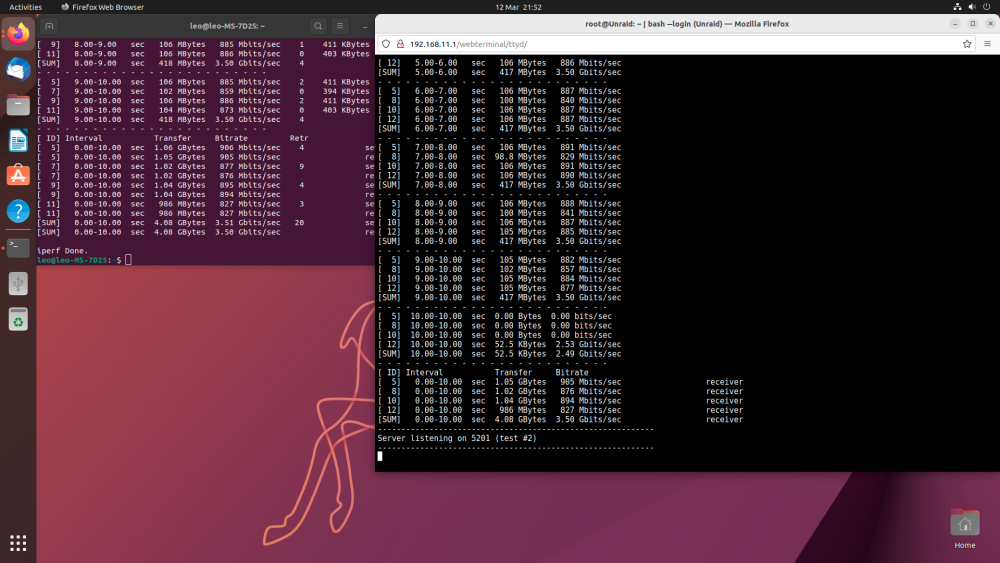Open Firefox Web Browser app menu
This screenshot has width=1000, height=563.
(x=103, y=7)
